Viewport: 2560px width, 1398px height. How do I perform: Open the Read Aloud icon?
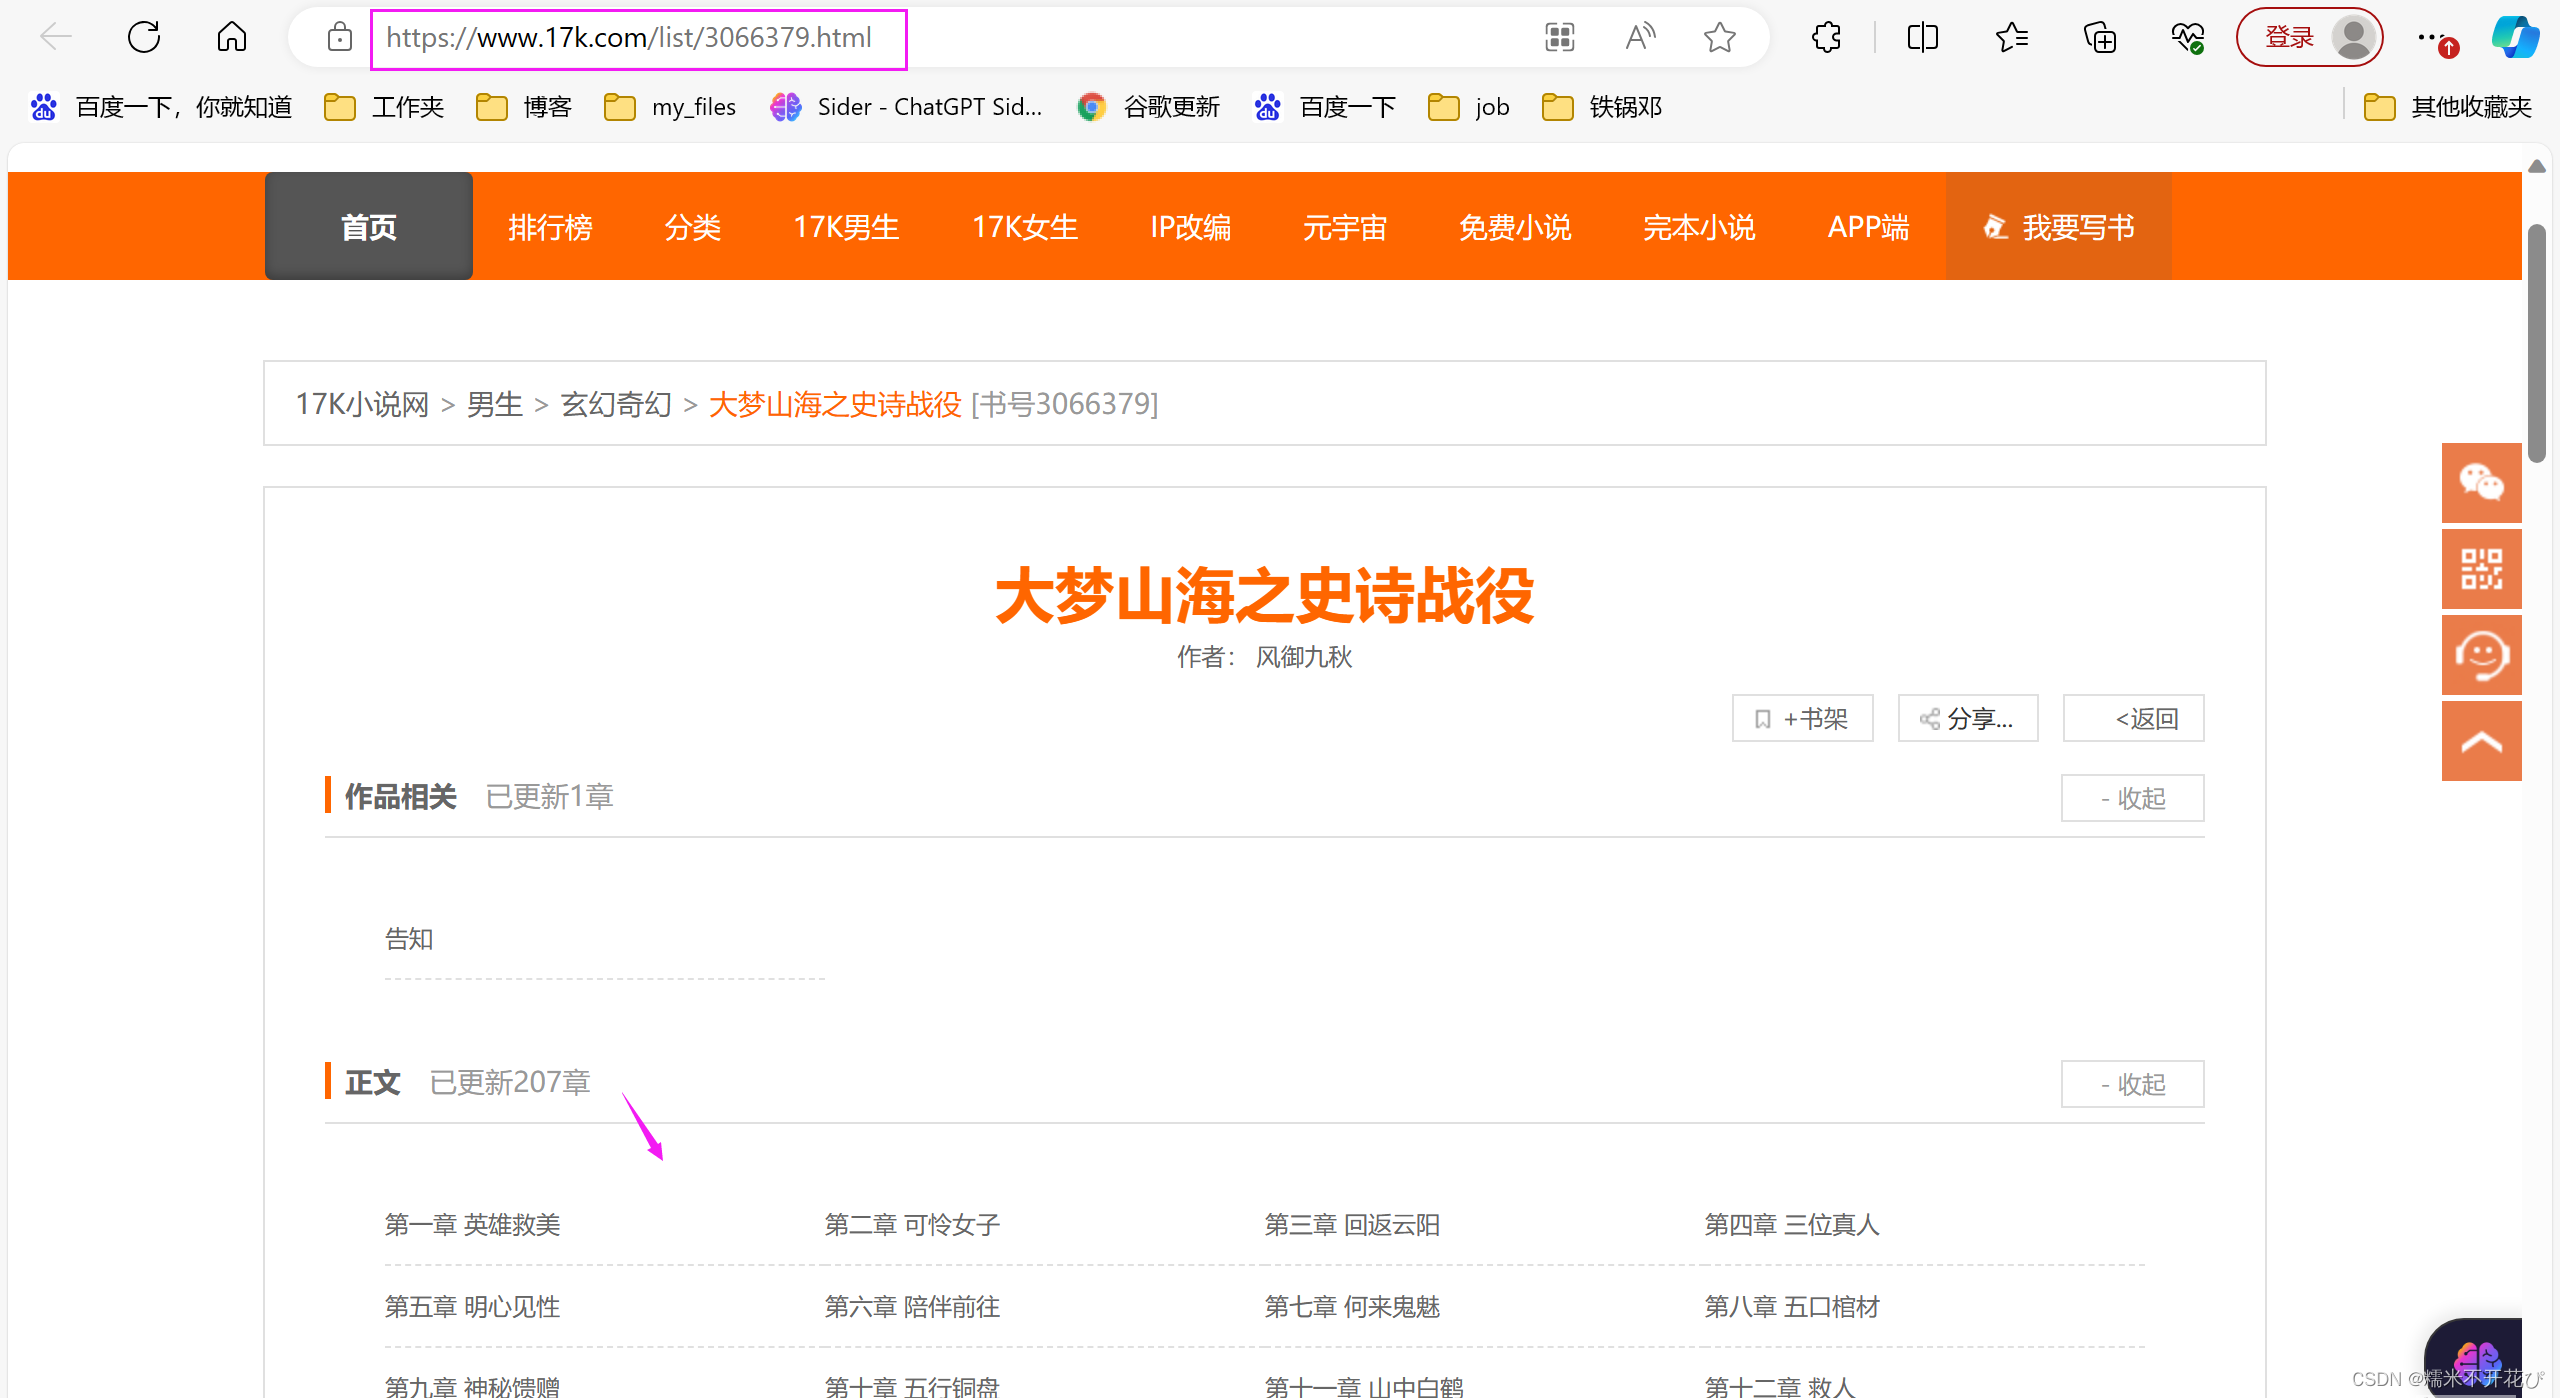pyautogui.click(x=1639, y=38)
